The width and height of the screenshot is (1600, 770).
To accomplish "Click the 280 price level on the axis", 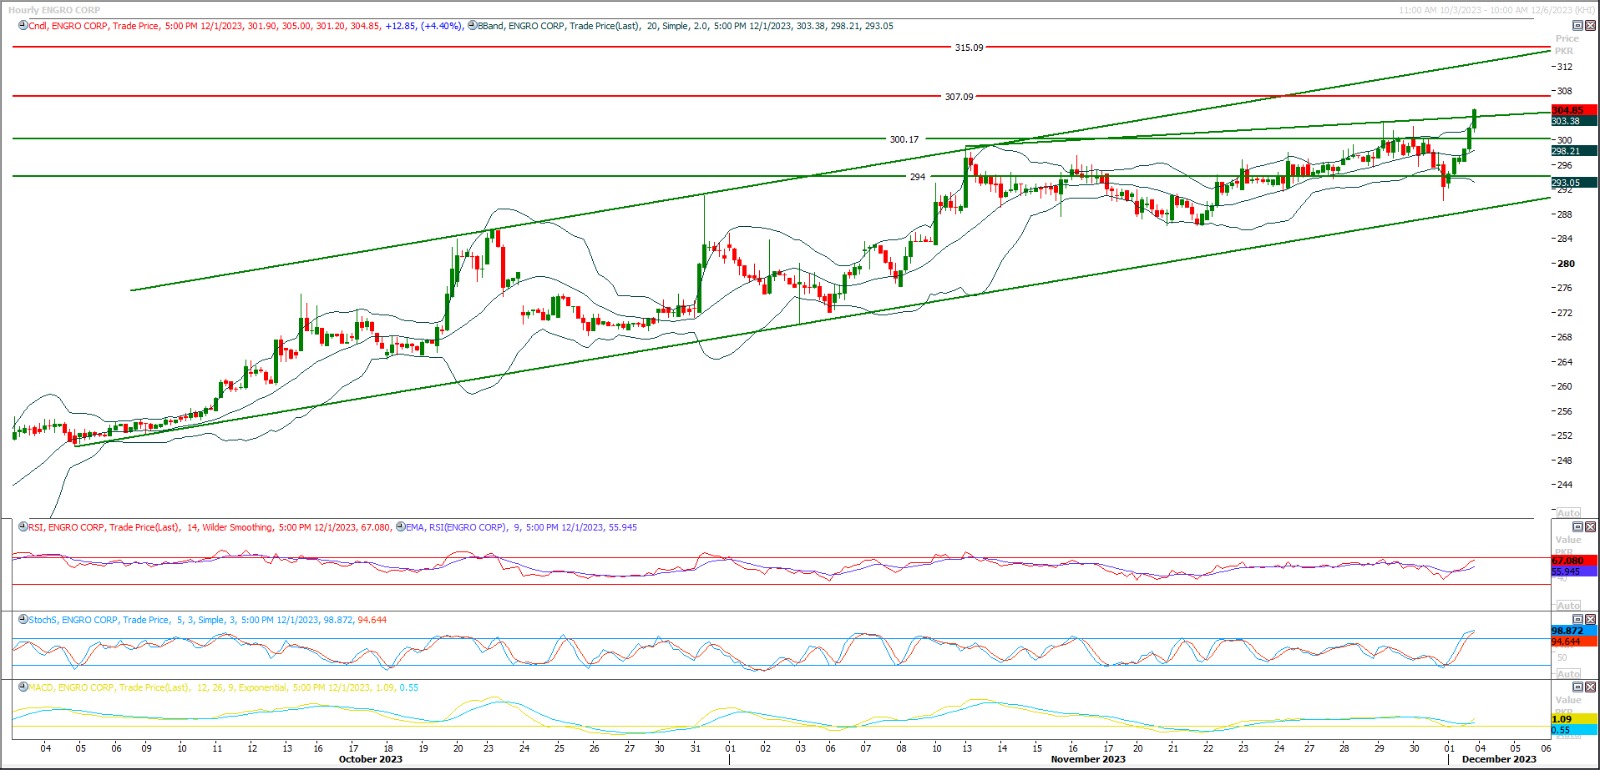I will point(1565,264).
